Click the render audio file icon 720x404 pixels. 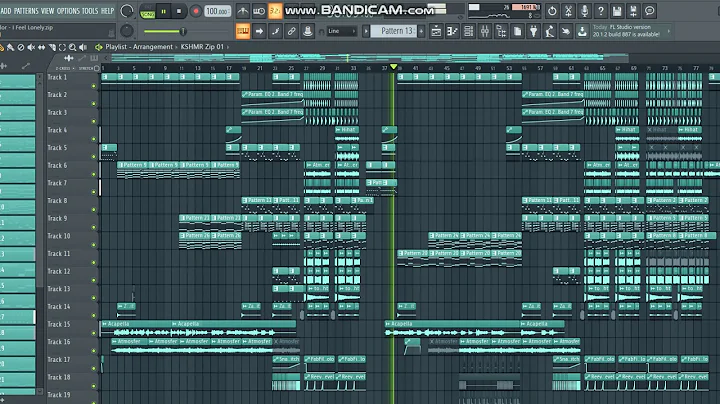click(633, 11)
